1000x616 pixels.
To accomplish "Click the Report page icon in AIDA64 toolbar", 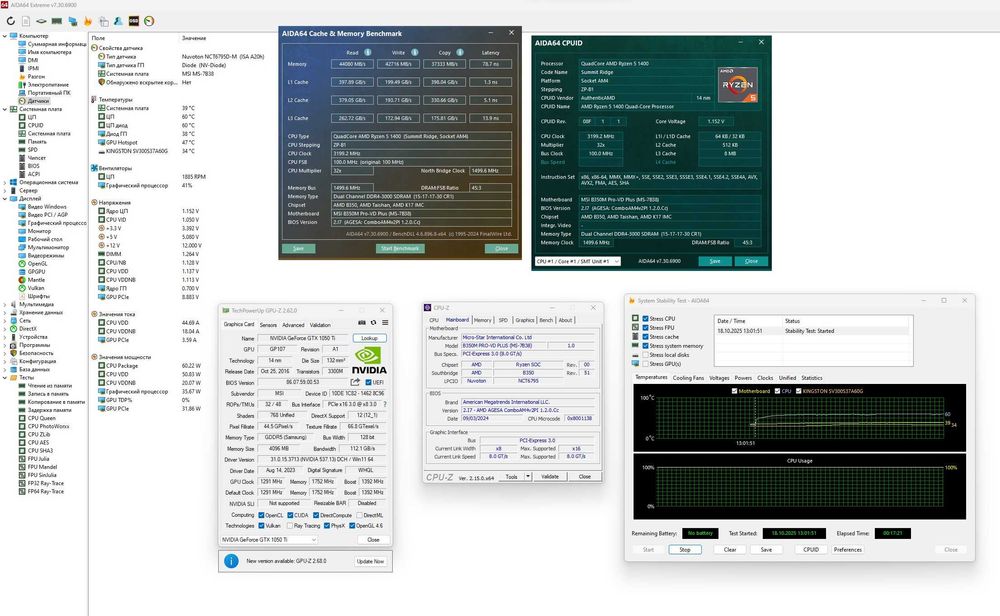I will click(x=26, y=21).
